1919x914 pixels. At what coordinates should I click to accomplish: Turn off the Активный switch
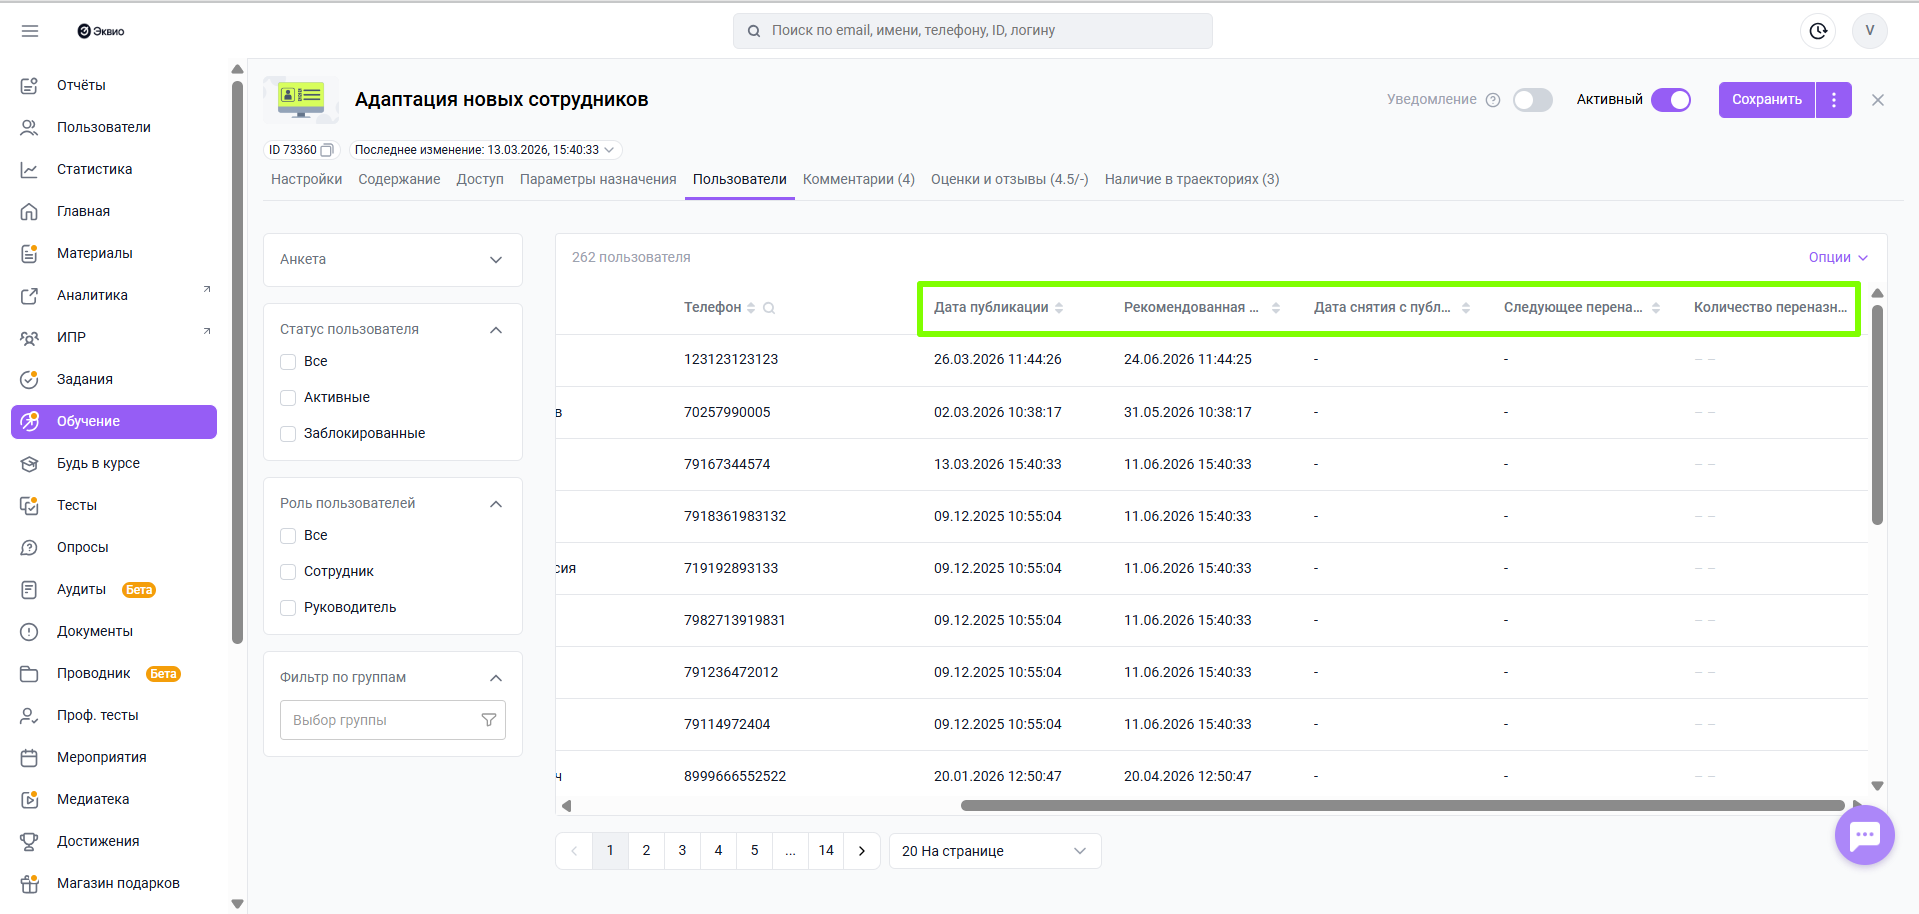tap(1670, 100)
